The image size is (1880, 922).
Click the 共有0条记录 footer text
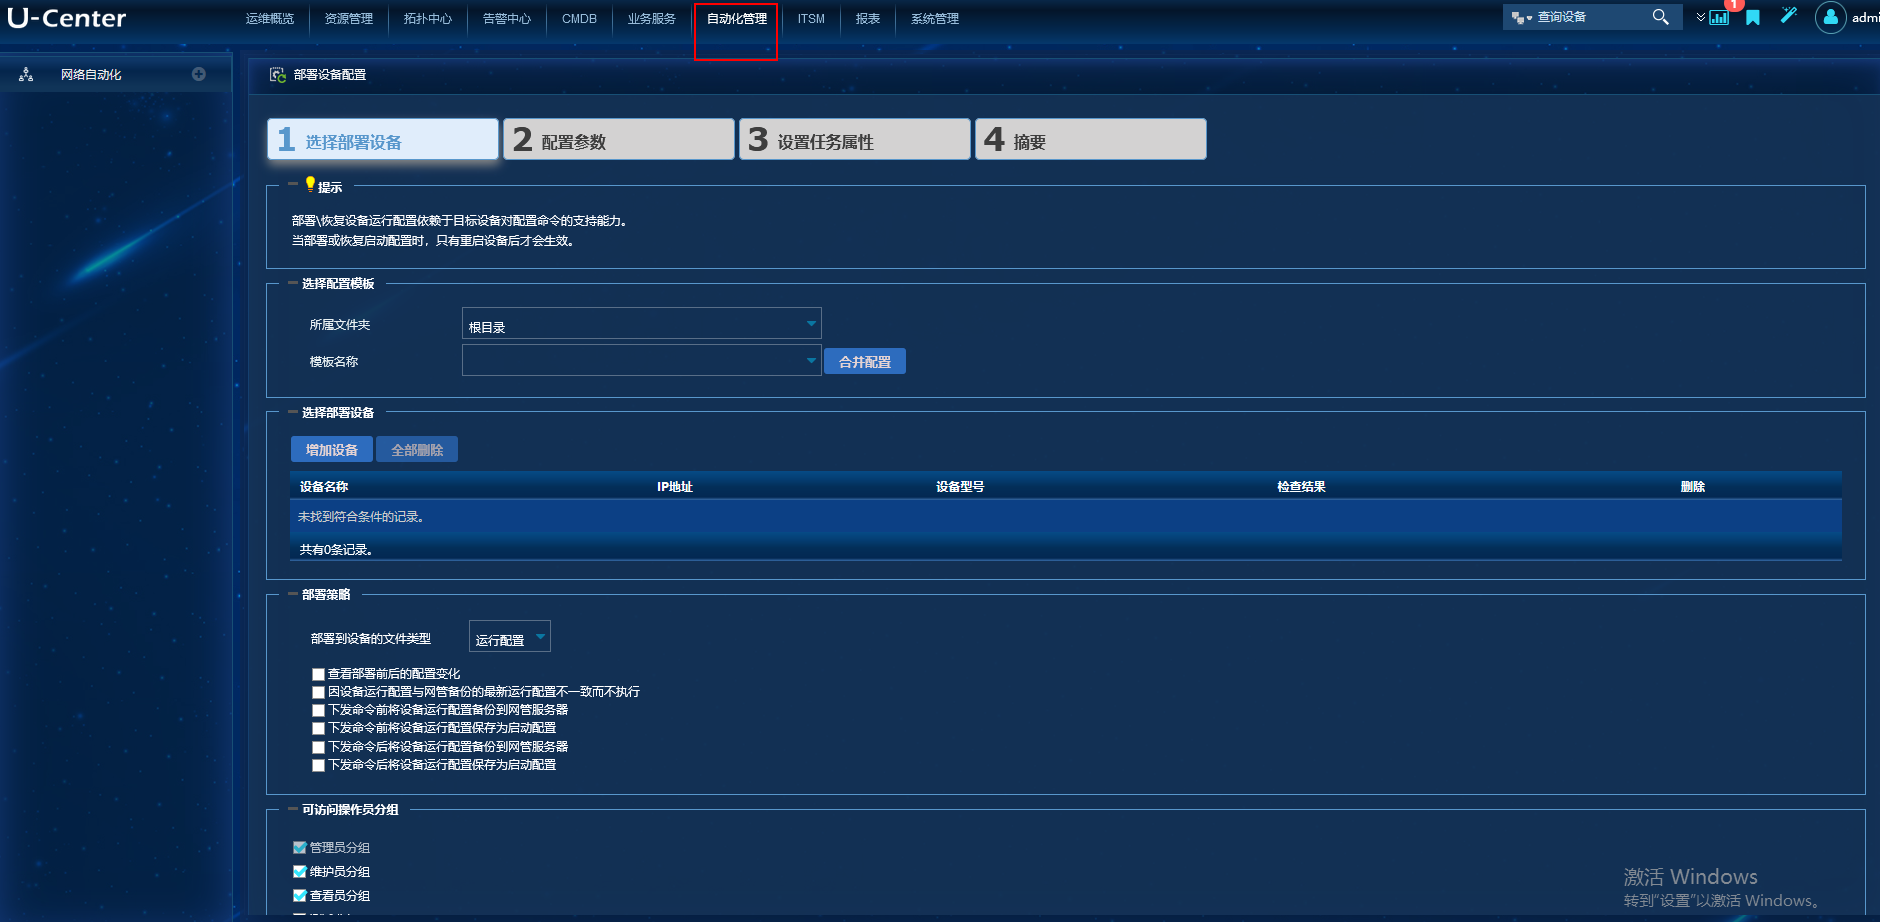[x=336, y=550]
